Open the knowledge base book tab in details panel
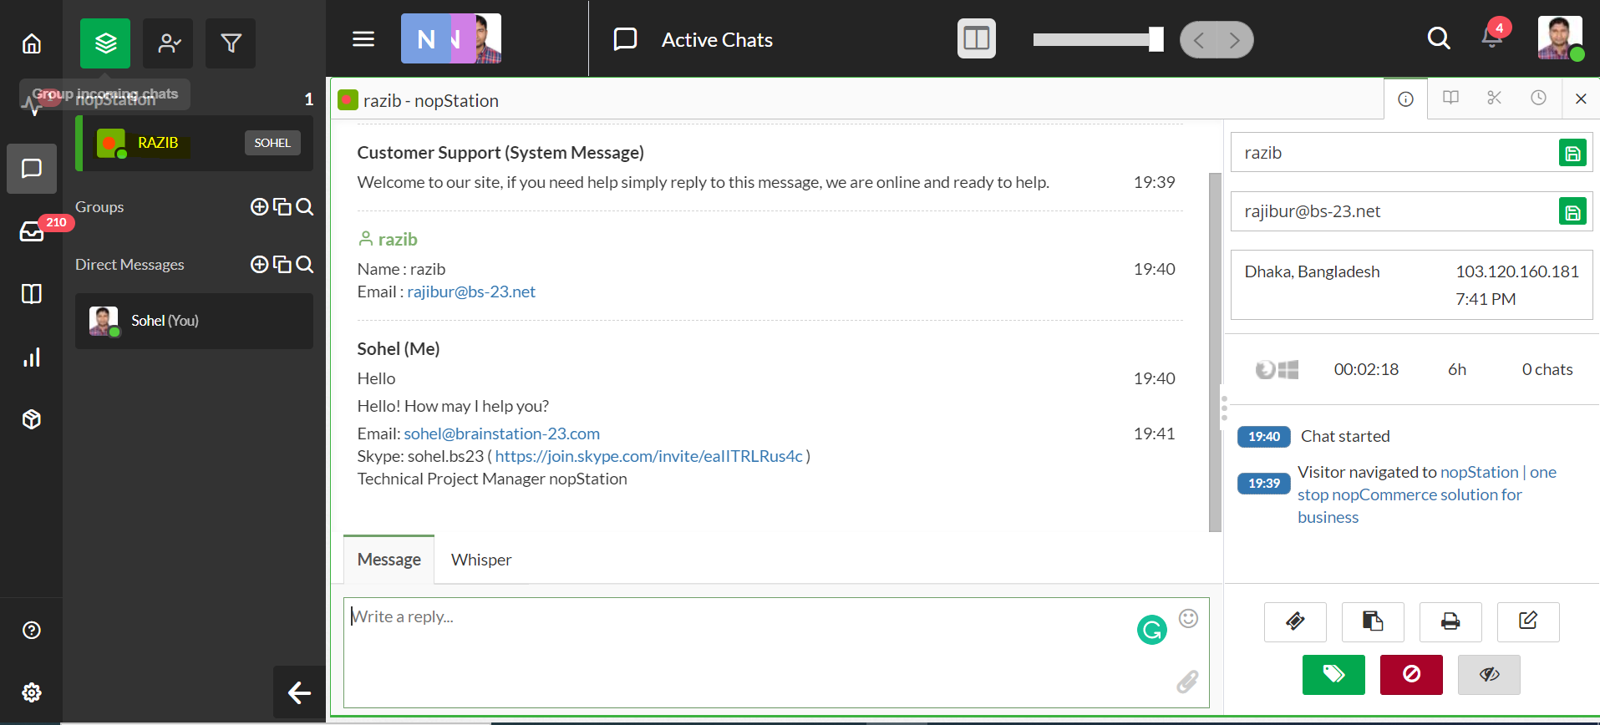1600x725 pixels. (1450, 98)
